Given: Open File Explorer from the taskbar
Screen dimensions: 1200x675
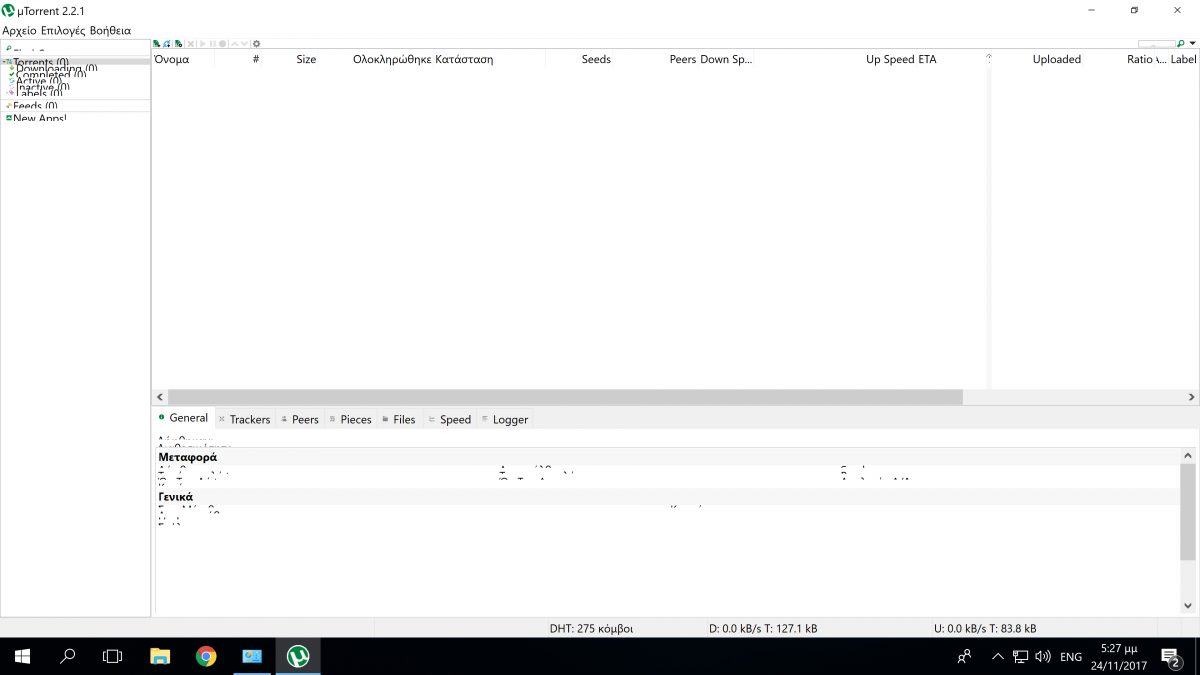Looking at the screenshot, I should click(x=160, y=656).
